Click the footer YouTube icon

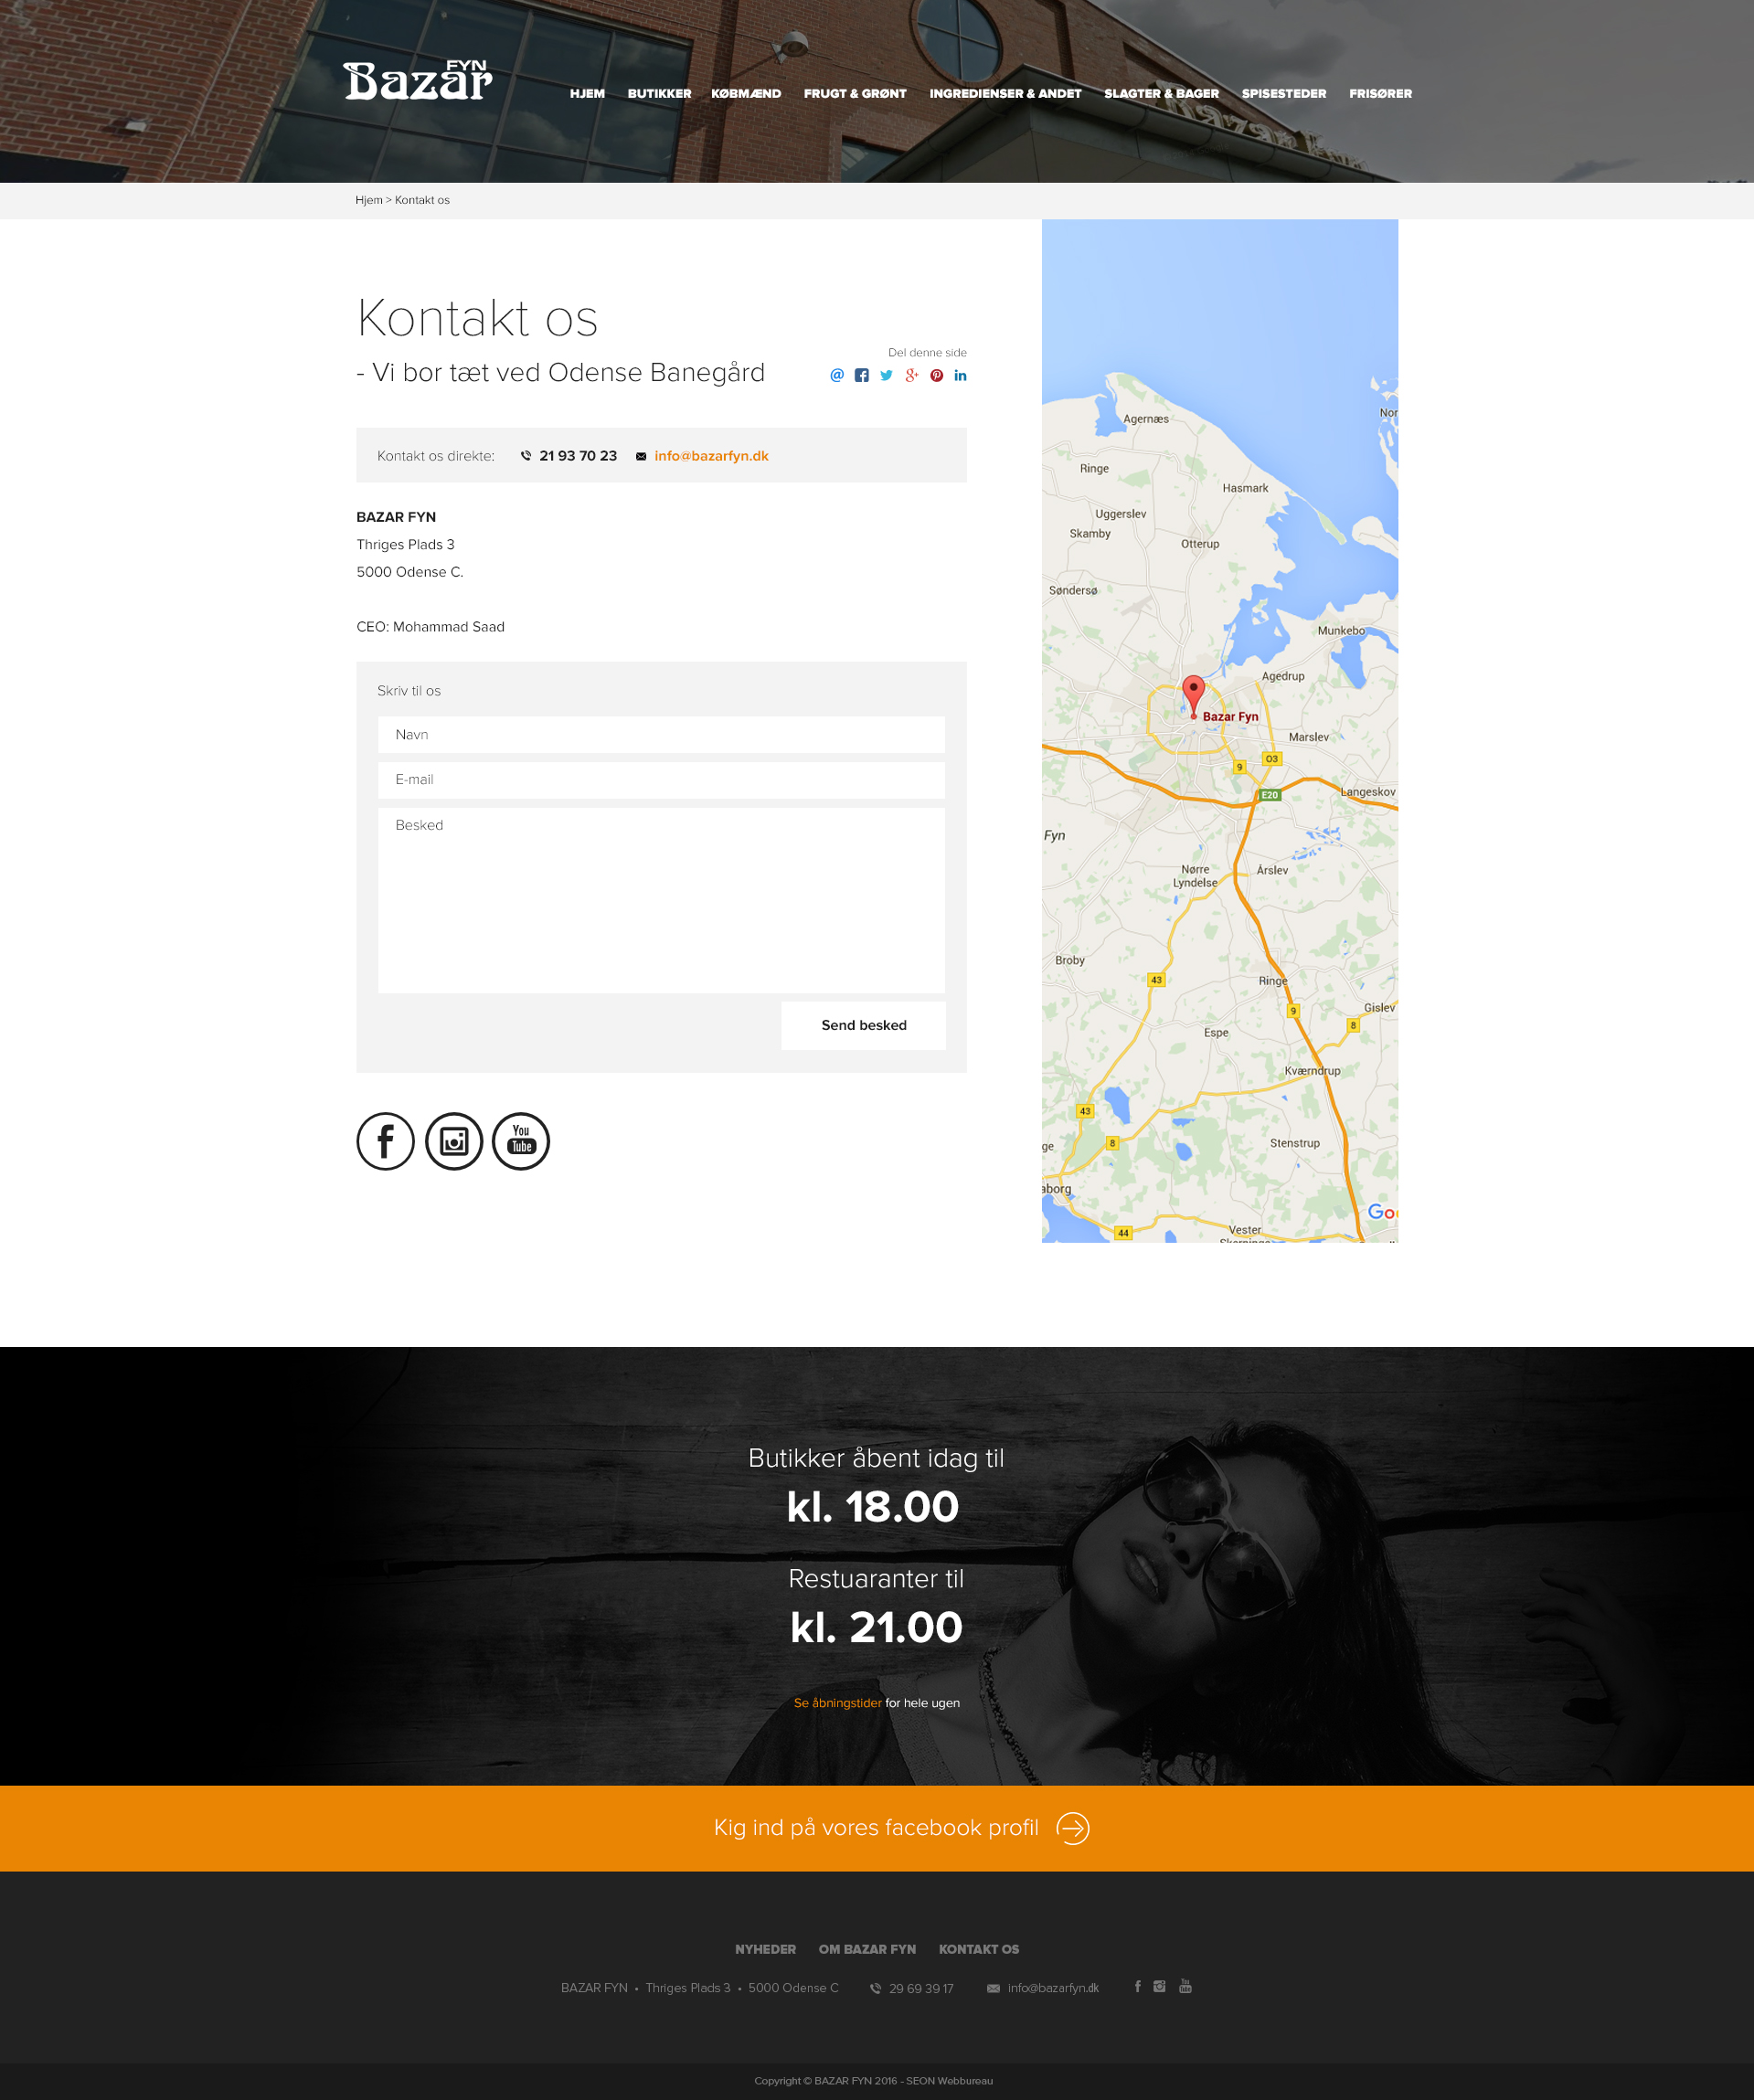coord(1185,1986)
